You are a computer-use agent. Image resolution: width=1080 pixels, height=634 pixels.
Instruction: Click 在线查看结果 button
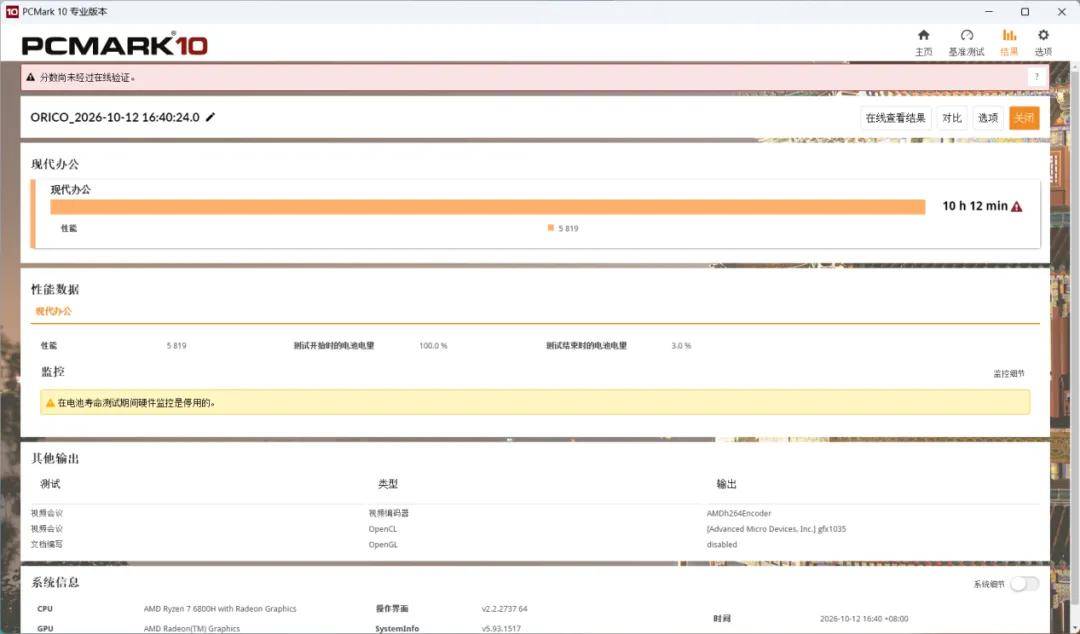coord(895,118)
